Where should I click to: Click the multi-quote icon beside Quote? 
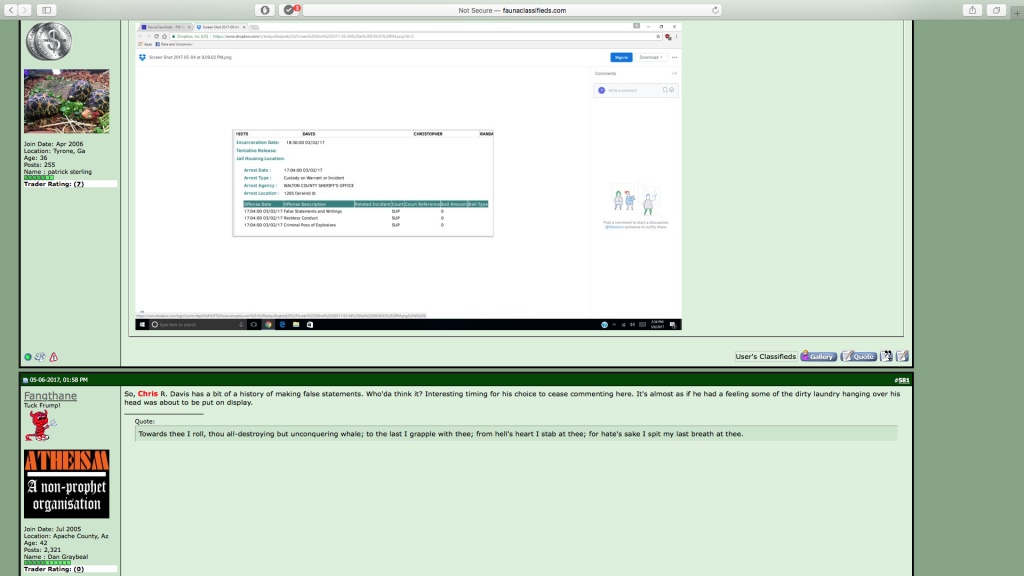[886, 356]
